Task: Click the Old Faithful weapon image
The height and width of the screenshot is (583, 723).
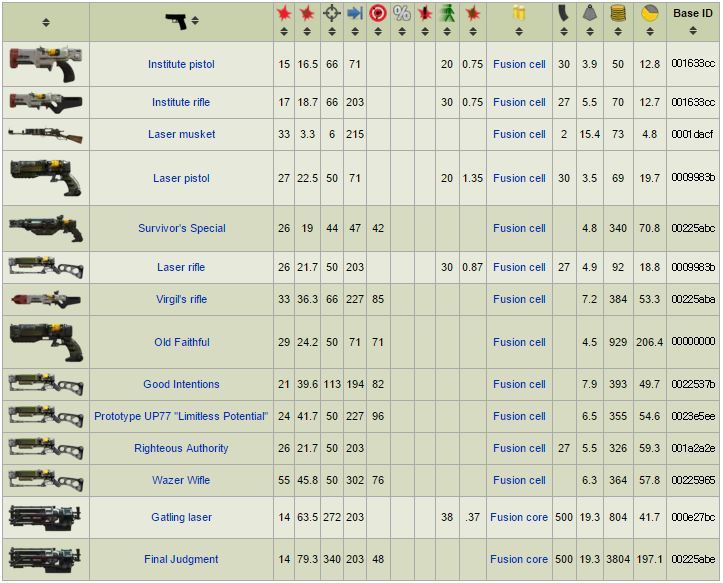Action: [46, 342]
